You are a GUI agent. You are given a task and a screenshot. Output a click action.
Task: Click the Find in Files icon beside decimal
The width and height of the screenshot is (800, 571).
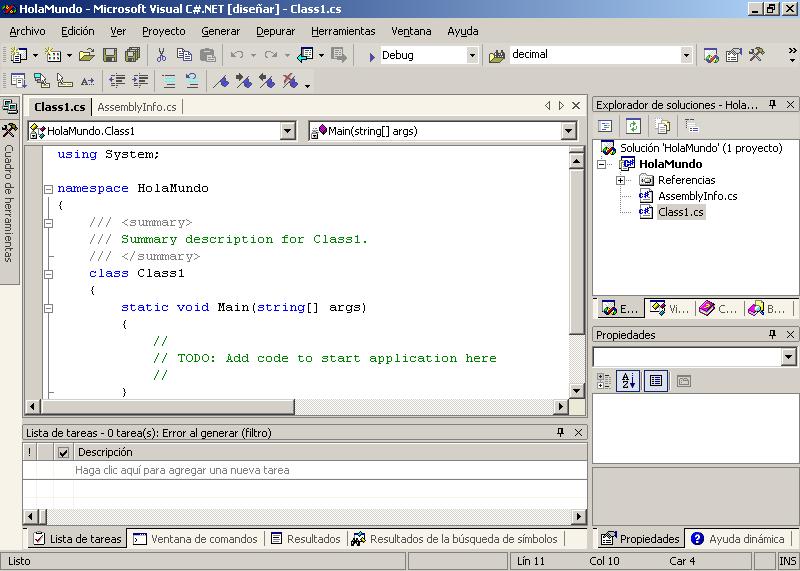pyautogui.click(x=496, y=56)
